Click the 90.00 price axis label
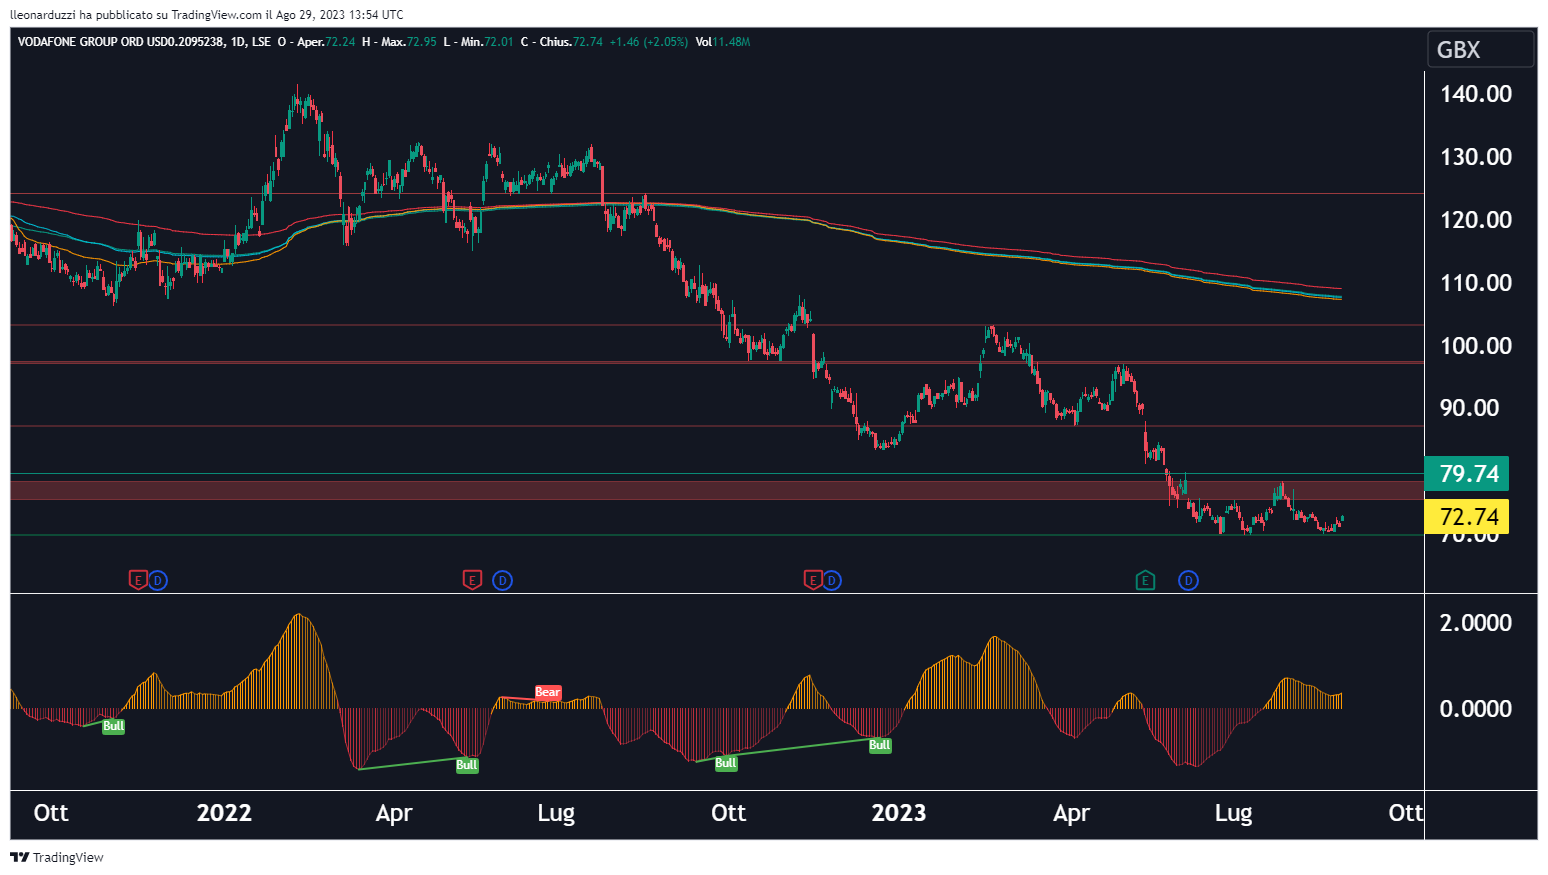The image size is (1548, 875). pos(1469,408)
